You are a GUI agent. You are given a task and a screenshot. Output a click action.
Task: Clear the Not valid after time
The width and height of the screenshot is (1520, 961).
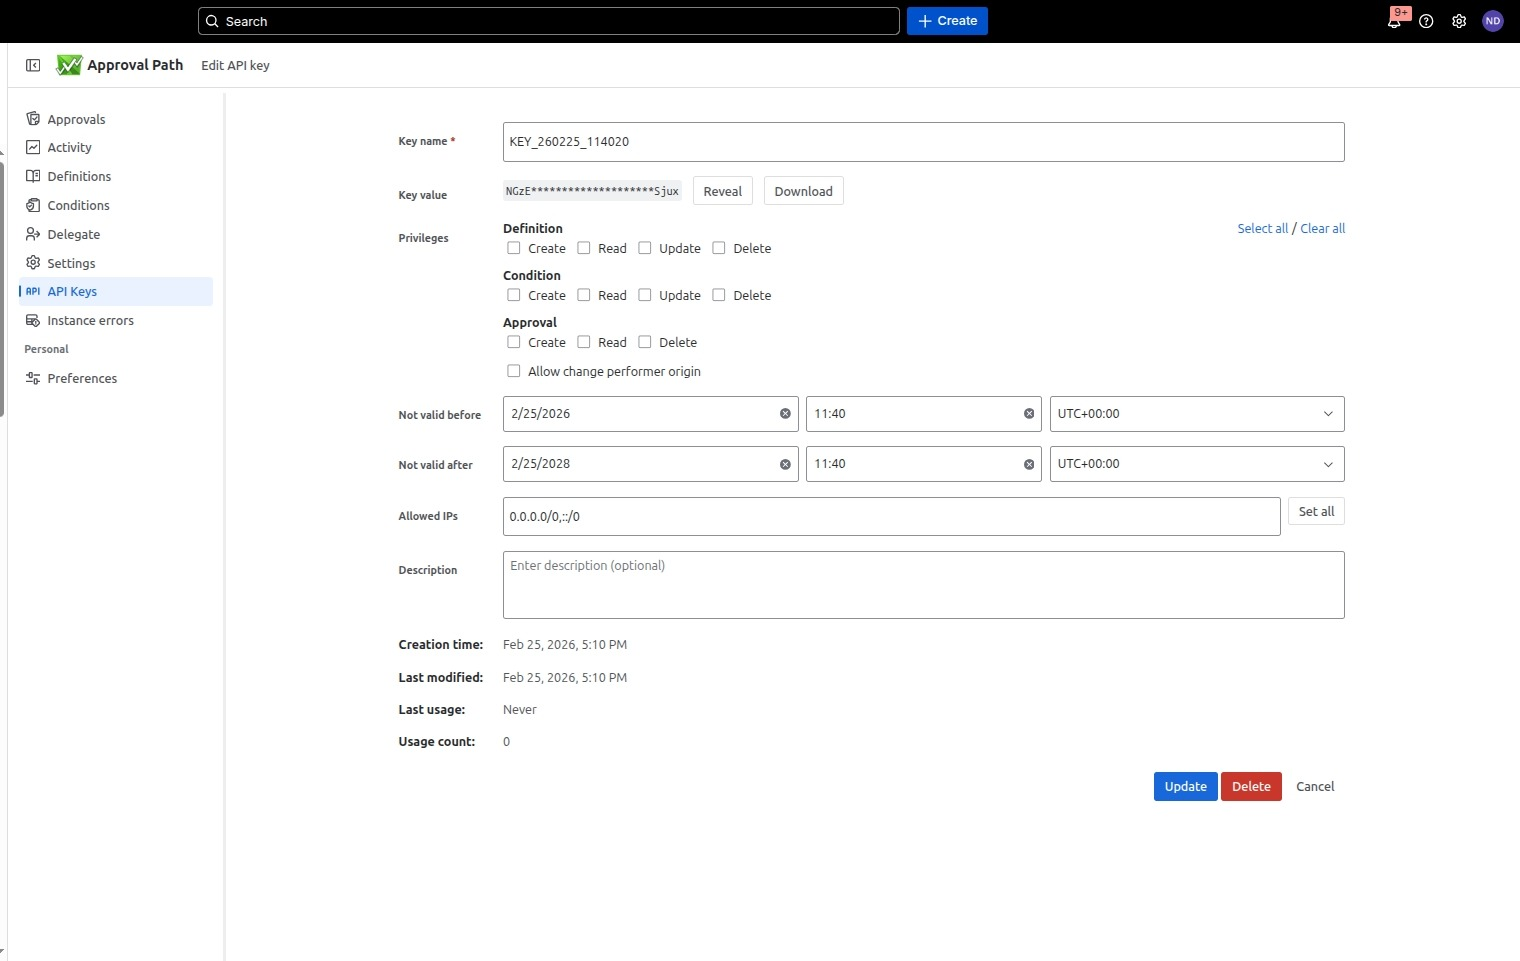(x=1028, y=464)
